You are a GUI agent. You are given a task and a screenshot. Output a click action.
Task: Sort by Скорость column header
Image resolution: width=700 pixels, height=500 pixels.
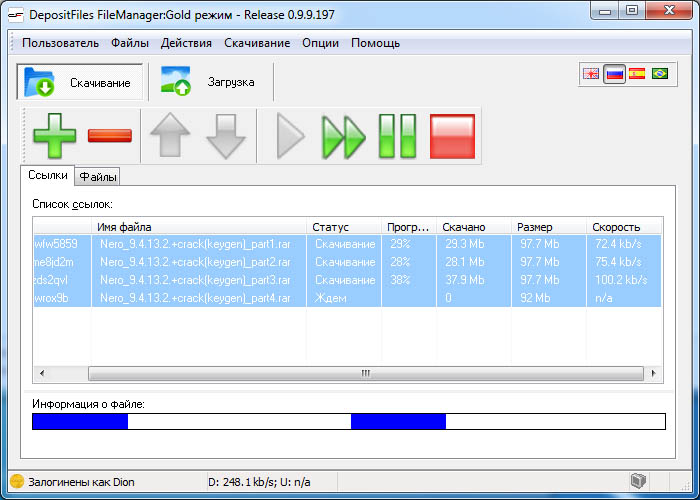coord(624,227)
